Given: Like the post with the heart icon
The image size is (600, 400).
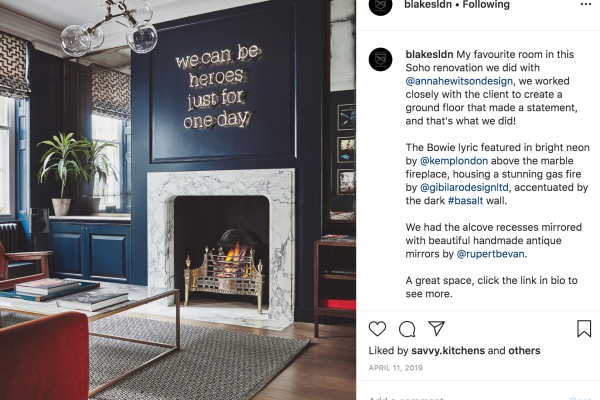Looking at the screenshot, I should pyautogui.click(x=377, y=329).
